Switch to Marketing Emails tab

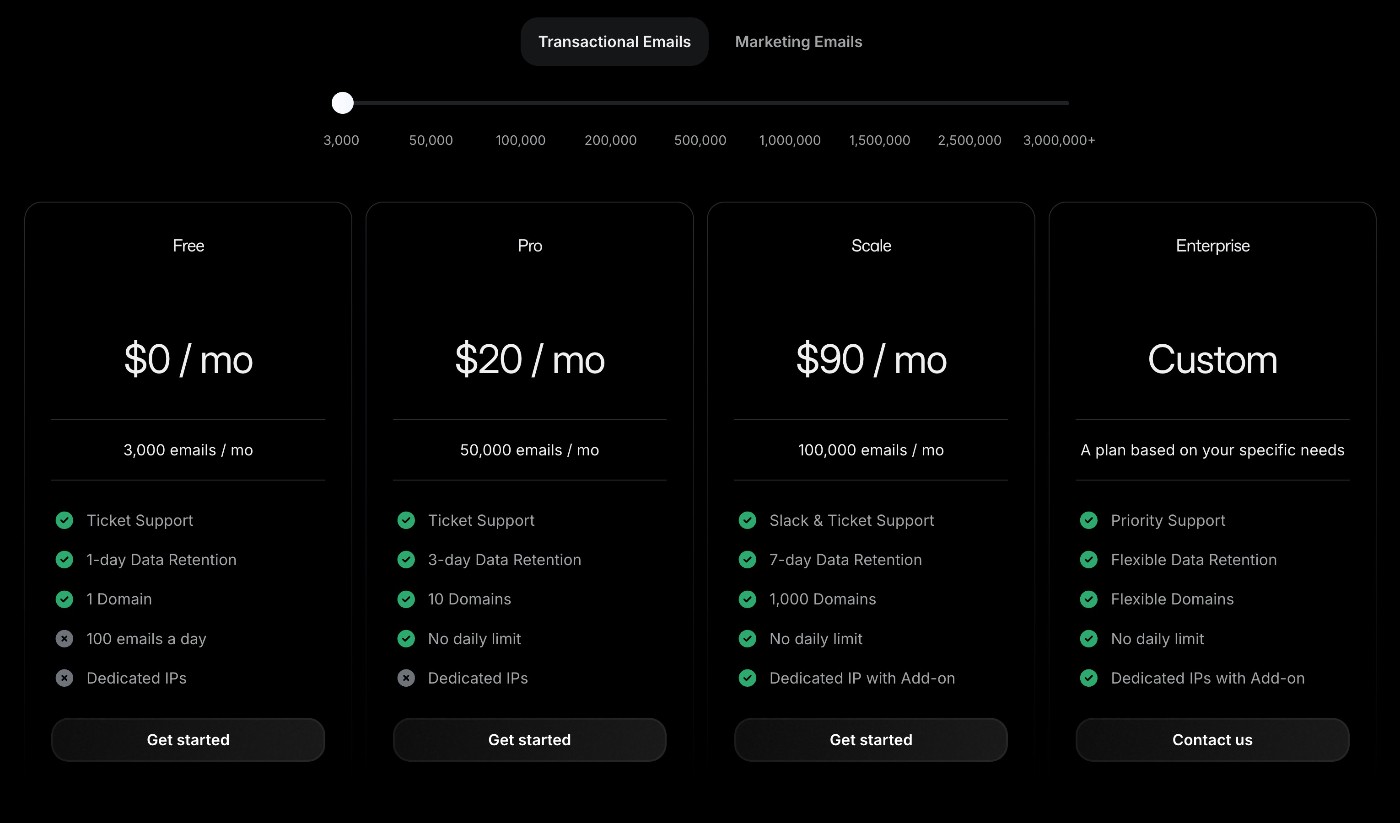pos(798,42)
